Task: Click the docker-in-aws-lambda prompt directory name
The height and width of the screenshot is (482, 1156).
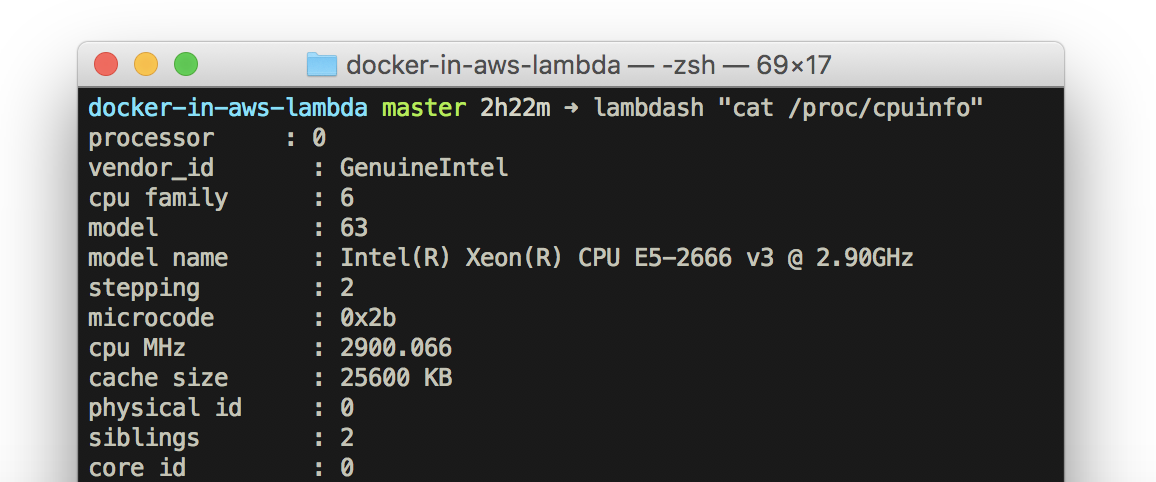Action: click(228, 108)
